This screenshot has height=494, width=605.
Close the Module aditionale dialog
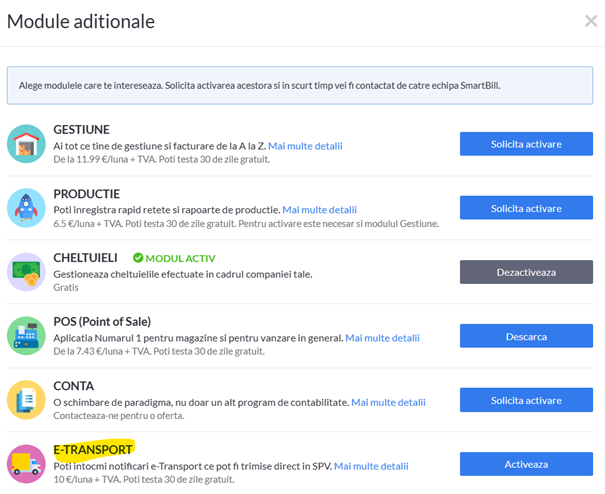pos(591,21)
